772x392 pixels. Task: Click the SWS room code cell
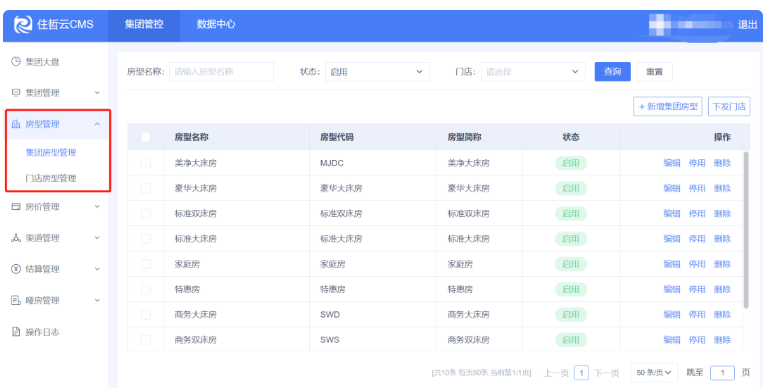coord(330,340)
